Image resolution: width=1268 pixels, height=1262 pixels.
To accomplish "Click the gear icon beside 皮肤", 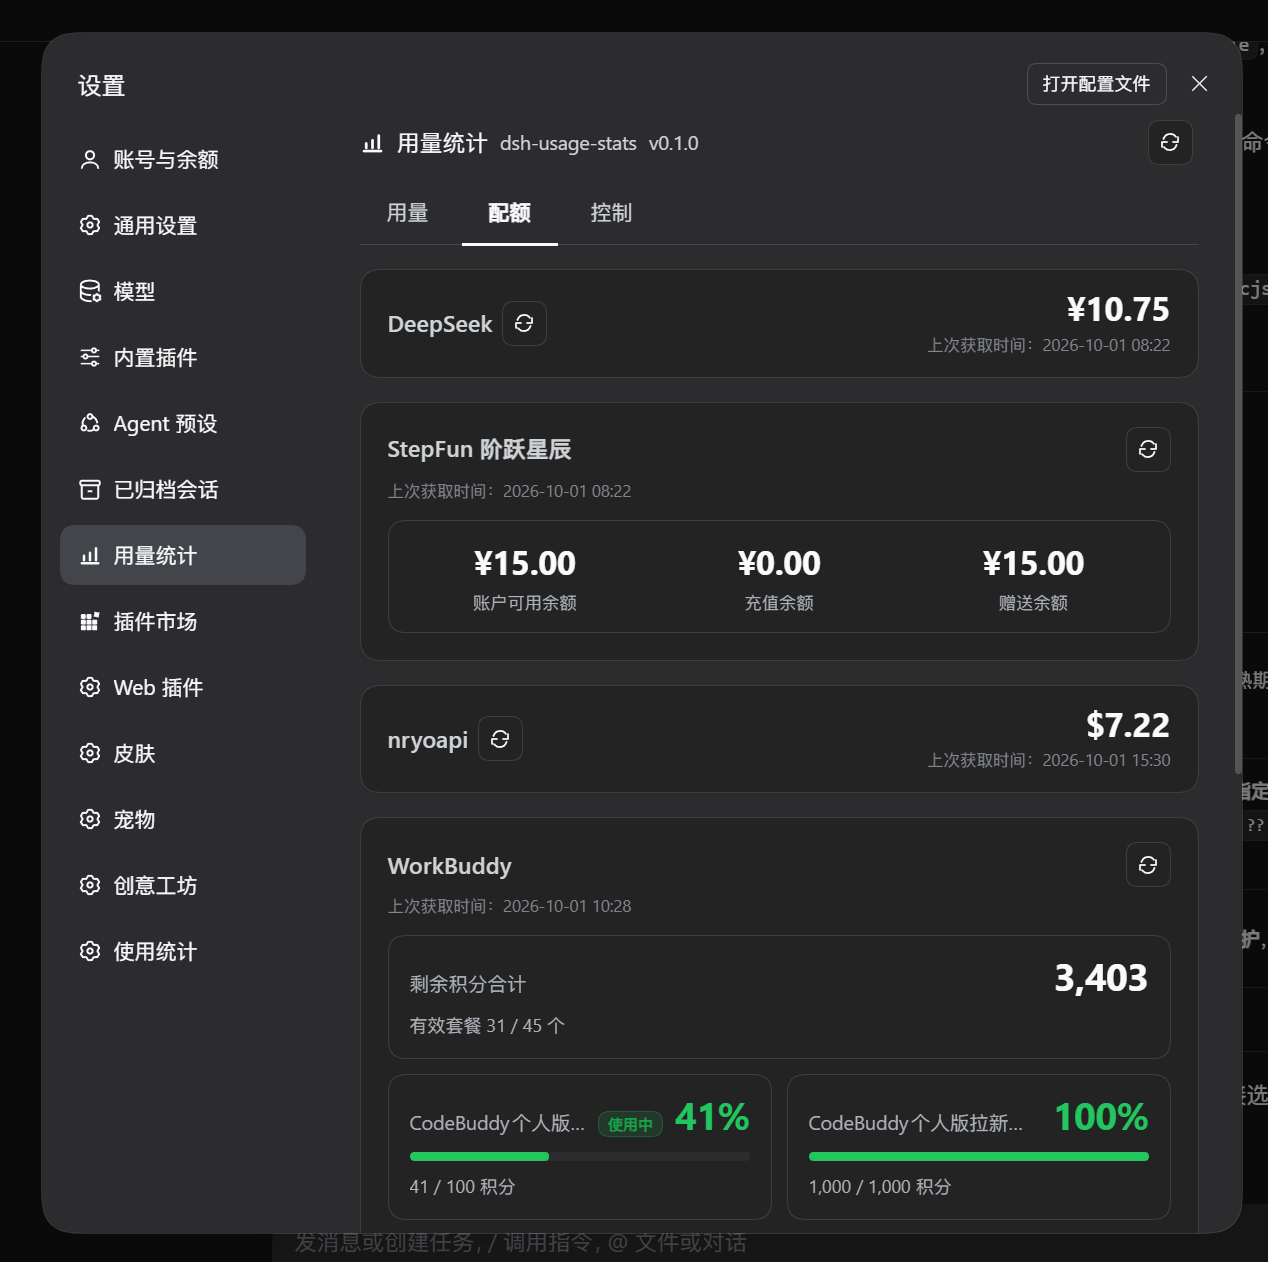I will pos(90,753).
